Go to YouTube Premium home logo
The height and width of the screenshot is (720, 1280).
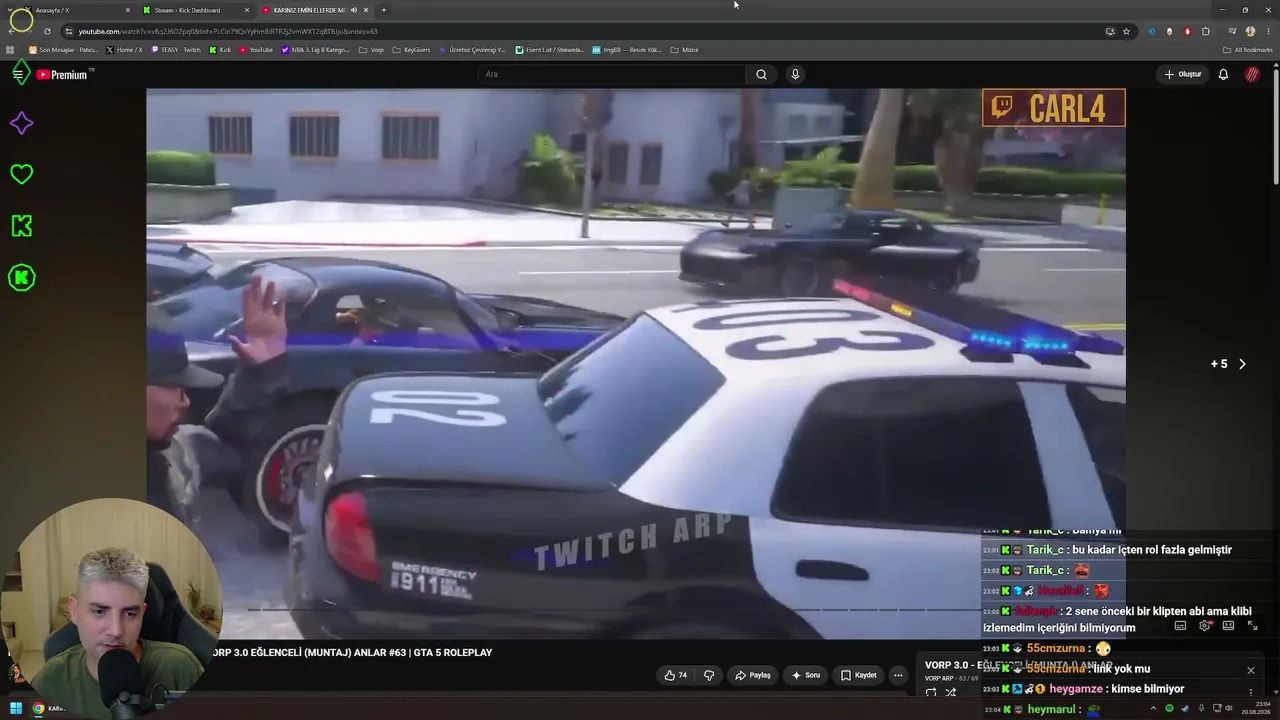click(x=62, y=75)
